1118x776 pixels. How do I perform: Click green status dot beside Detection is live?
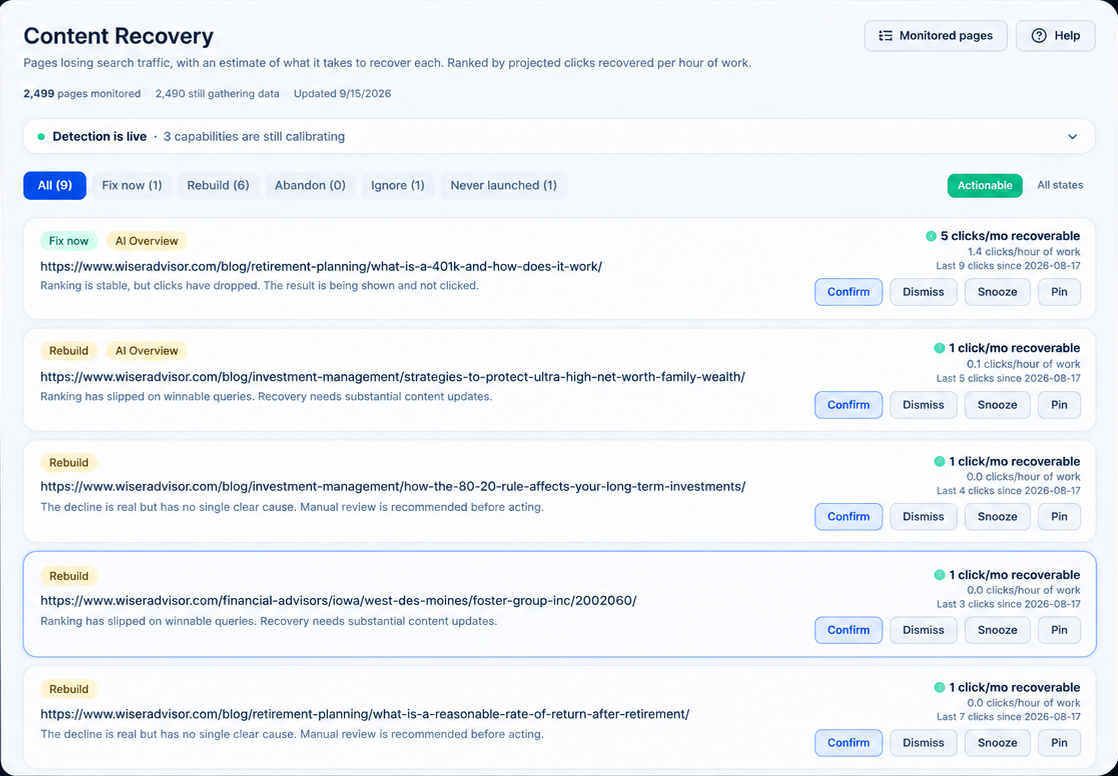41,137
